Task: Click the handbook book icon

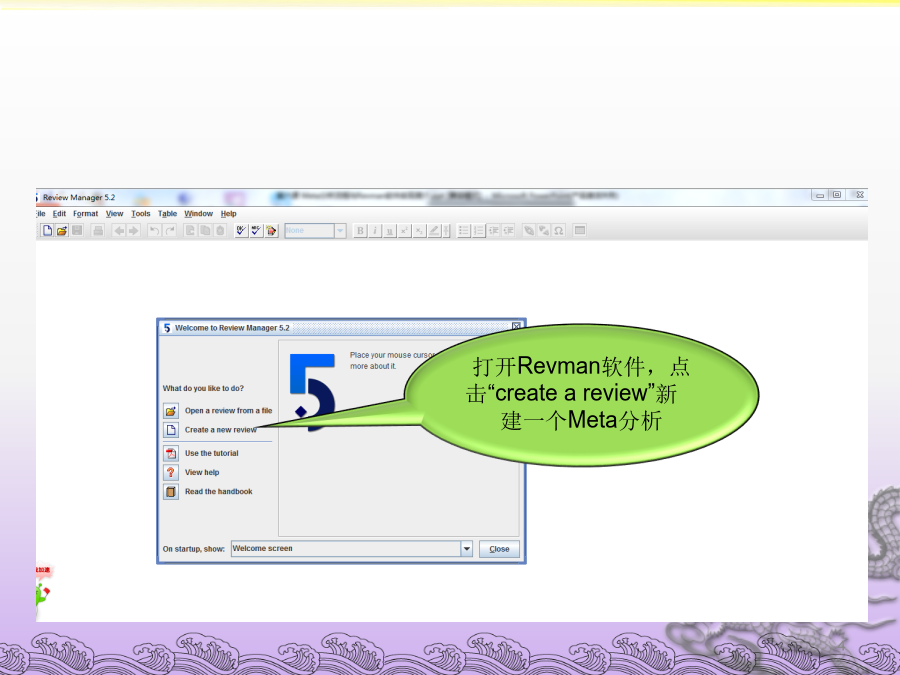Action: point(170,492)
